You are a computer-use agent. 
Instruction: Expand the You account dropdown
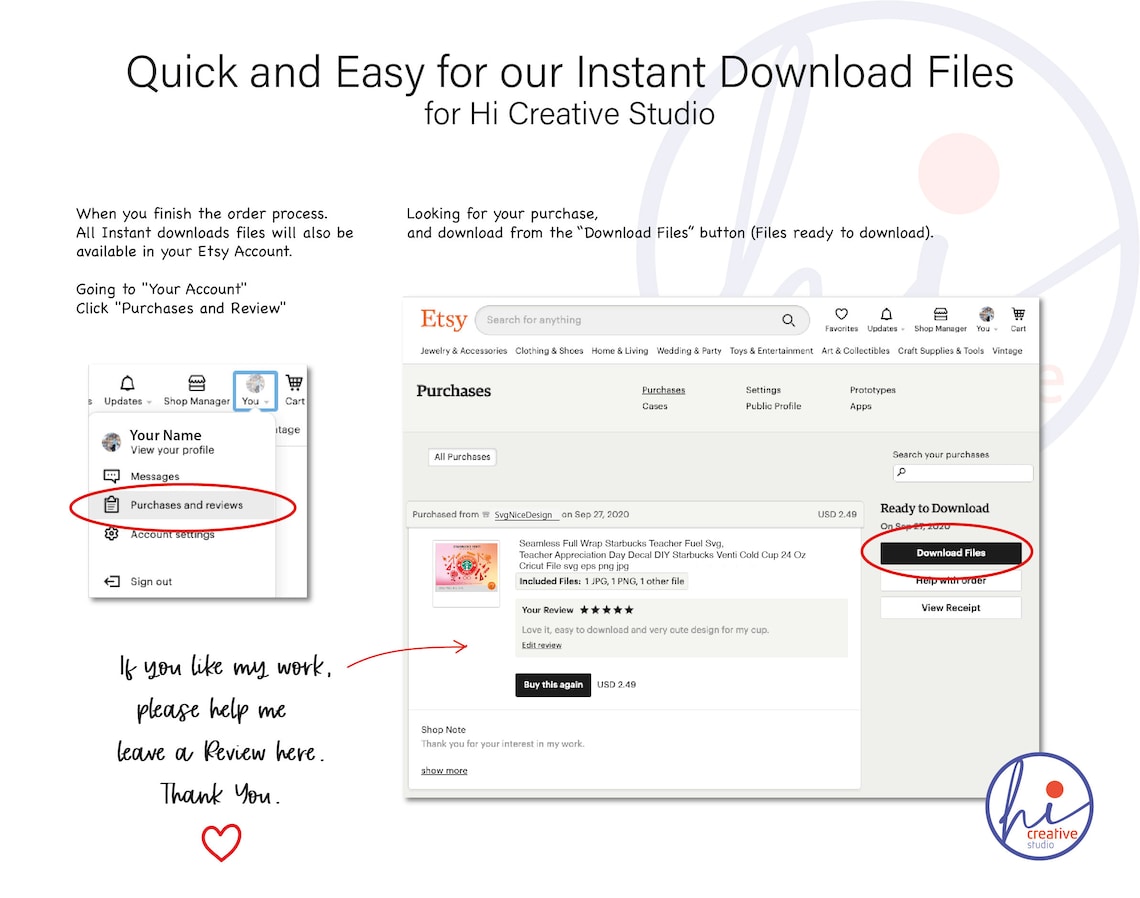(255, 391)
